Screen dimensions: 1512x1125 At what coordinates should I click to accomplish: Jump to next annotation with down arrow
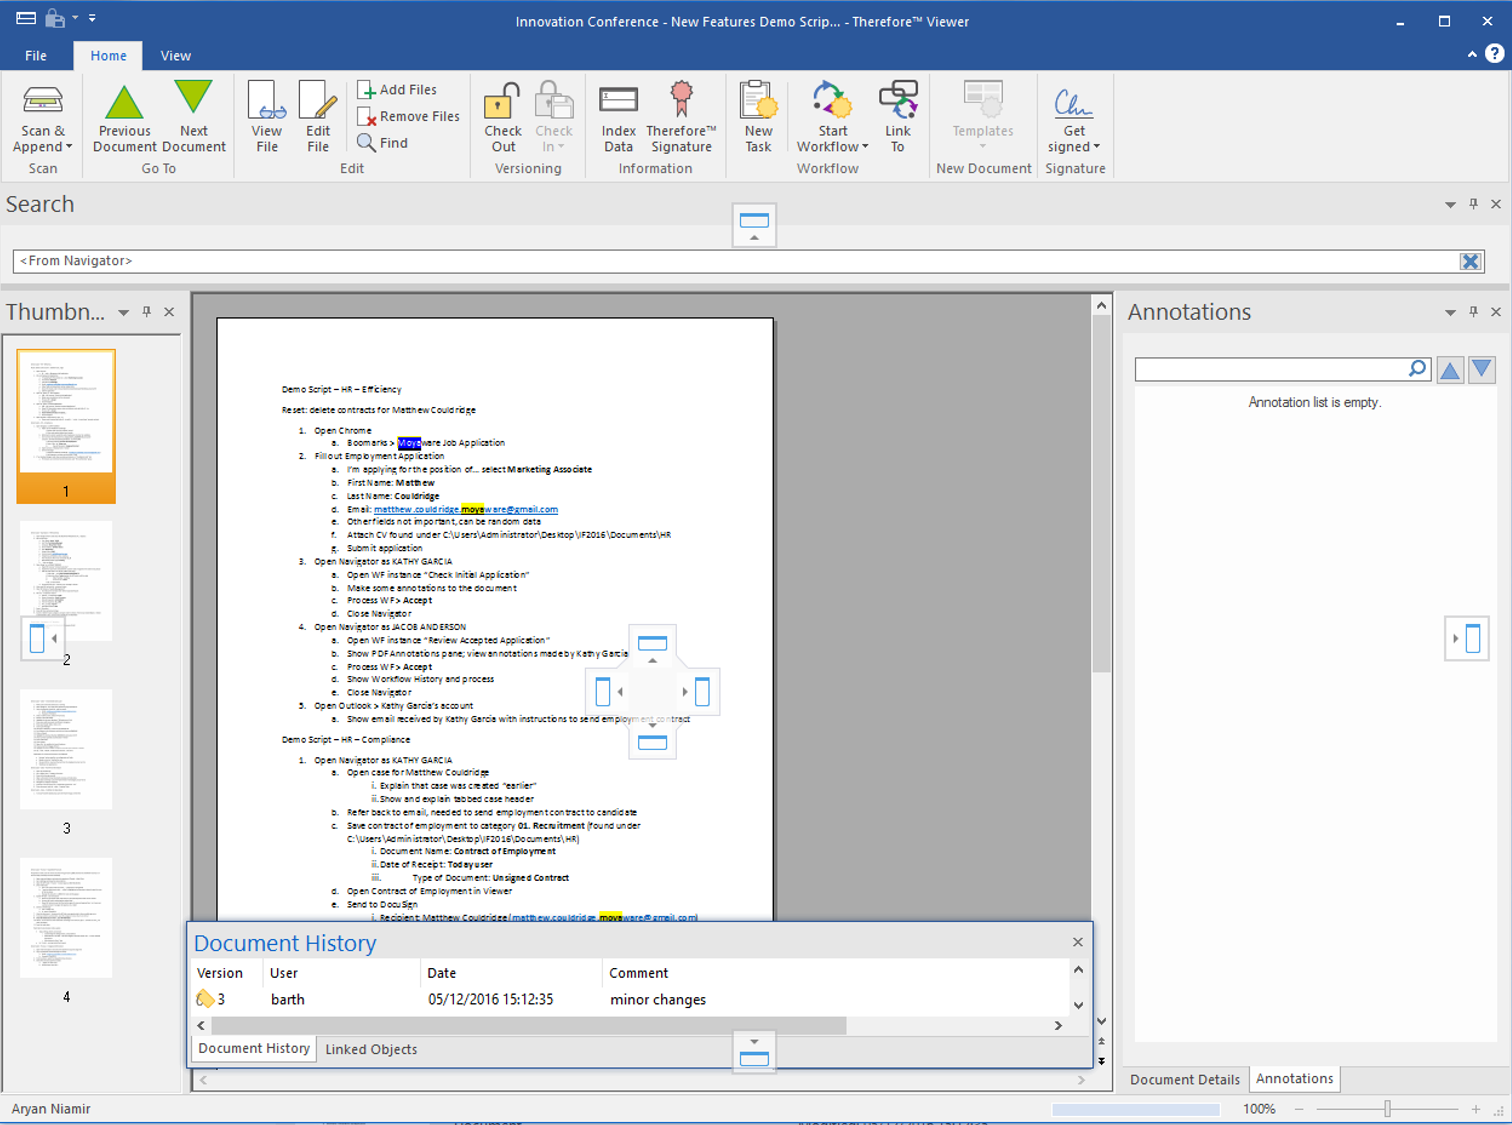point(1482,370)
